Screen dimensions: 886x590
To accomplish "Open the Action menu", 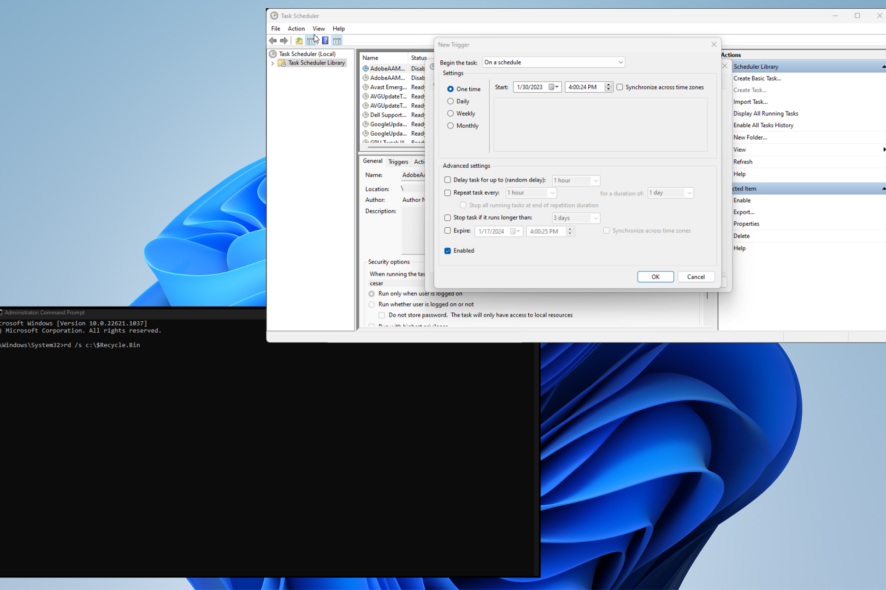I will 296,28.
